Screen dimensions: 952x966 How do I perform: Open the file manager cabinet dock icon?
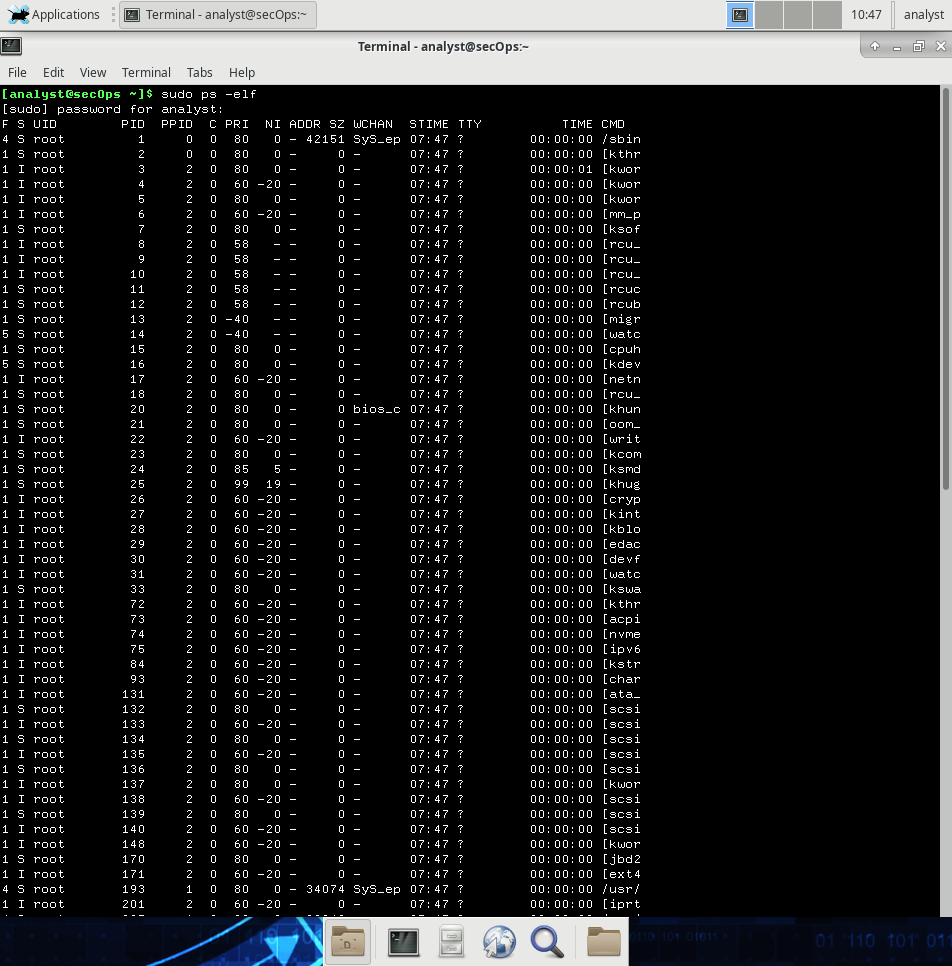point(451,943)
